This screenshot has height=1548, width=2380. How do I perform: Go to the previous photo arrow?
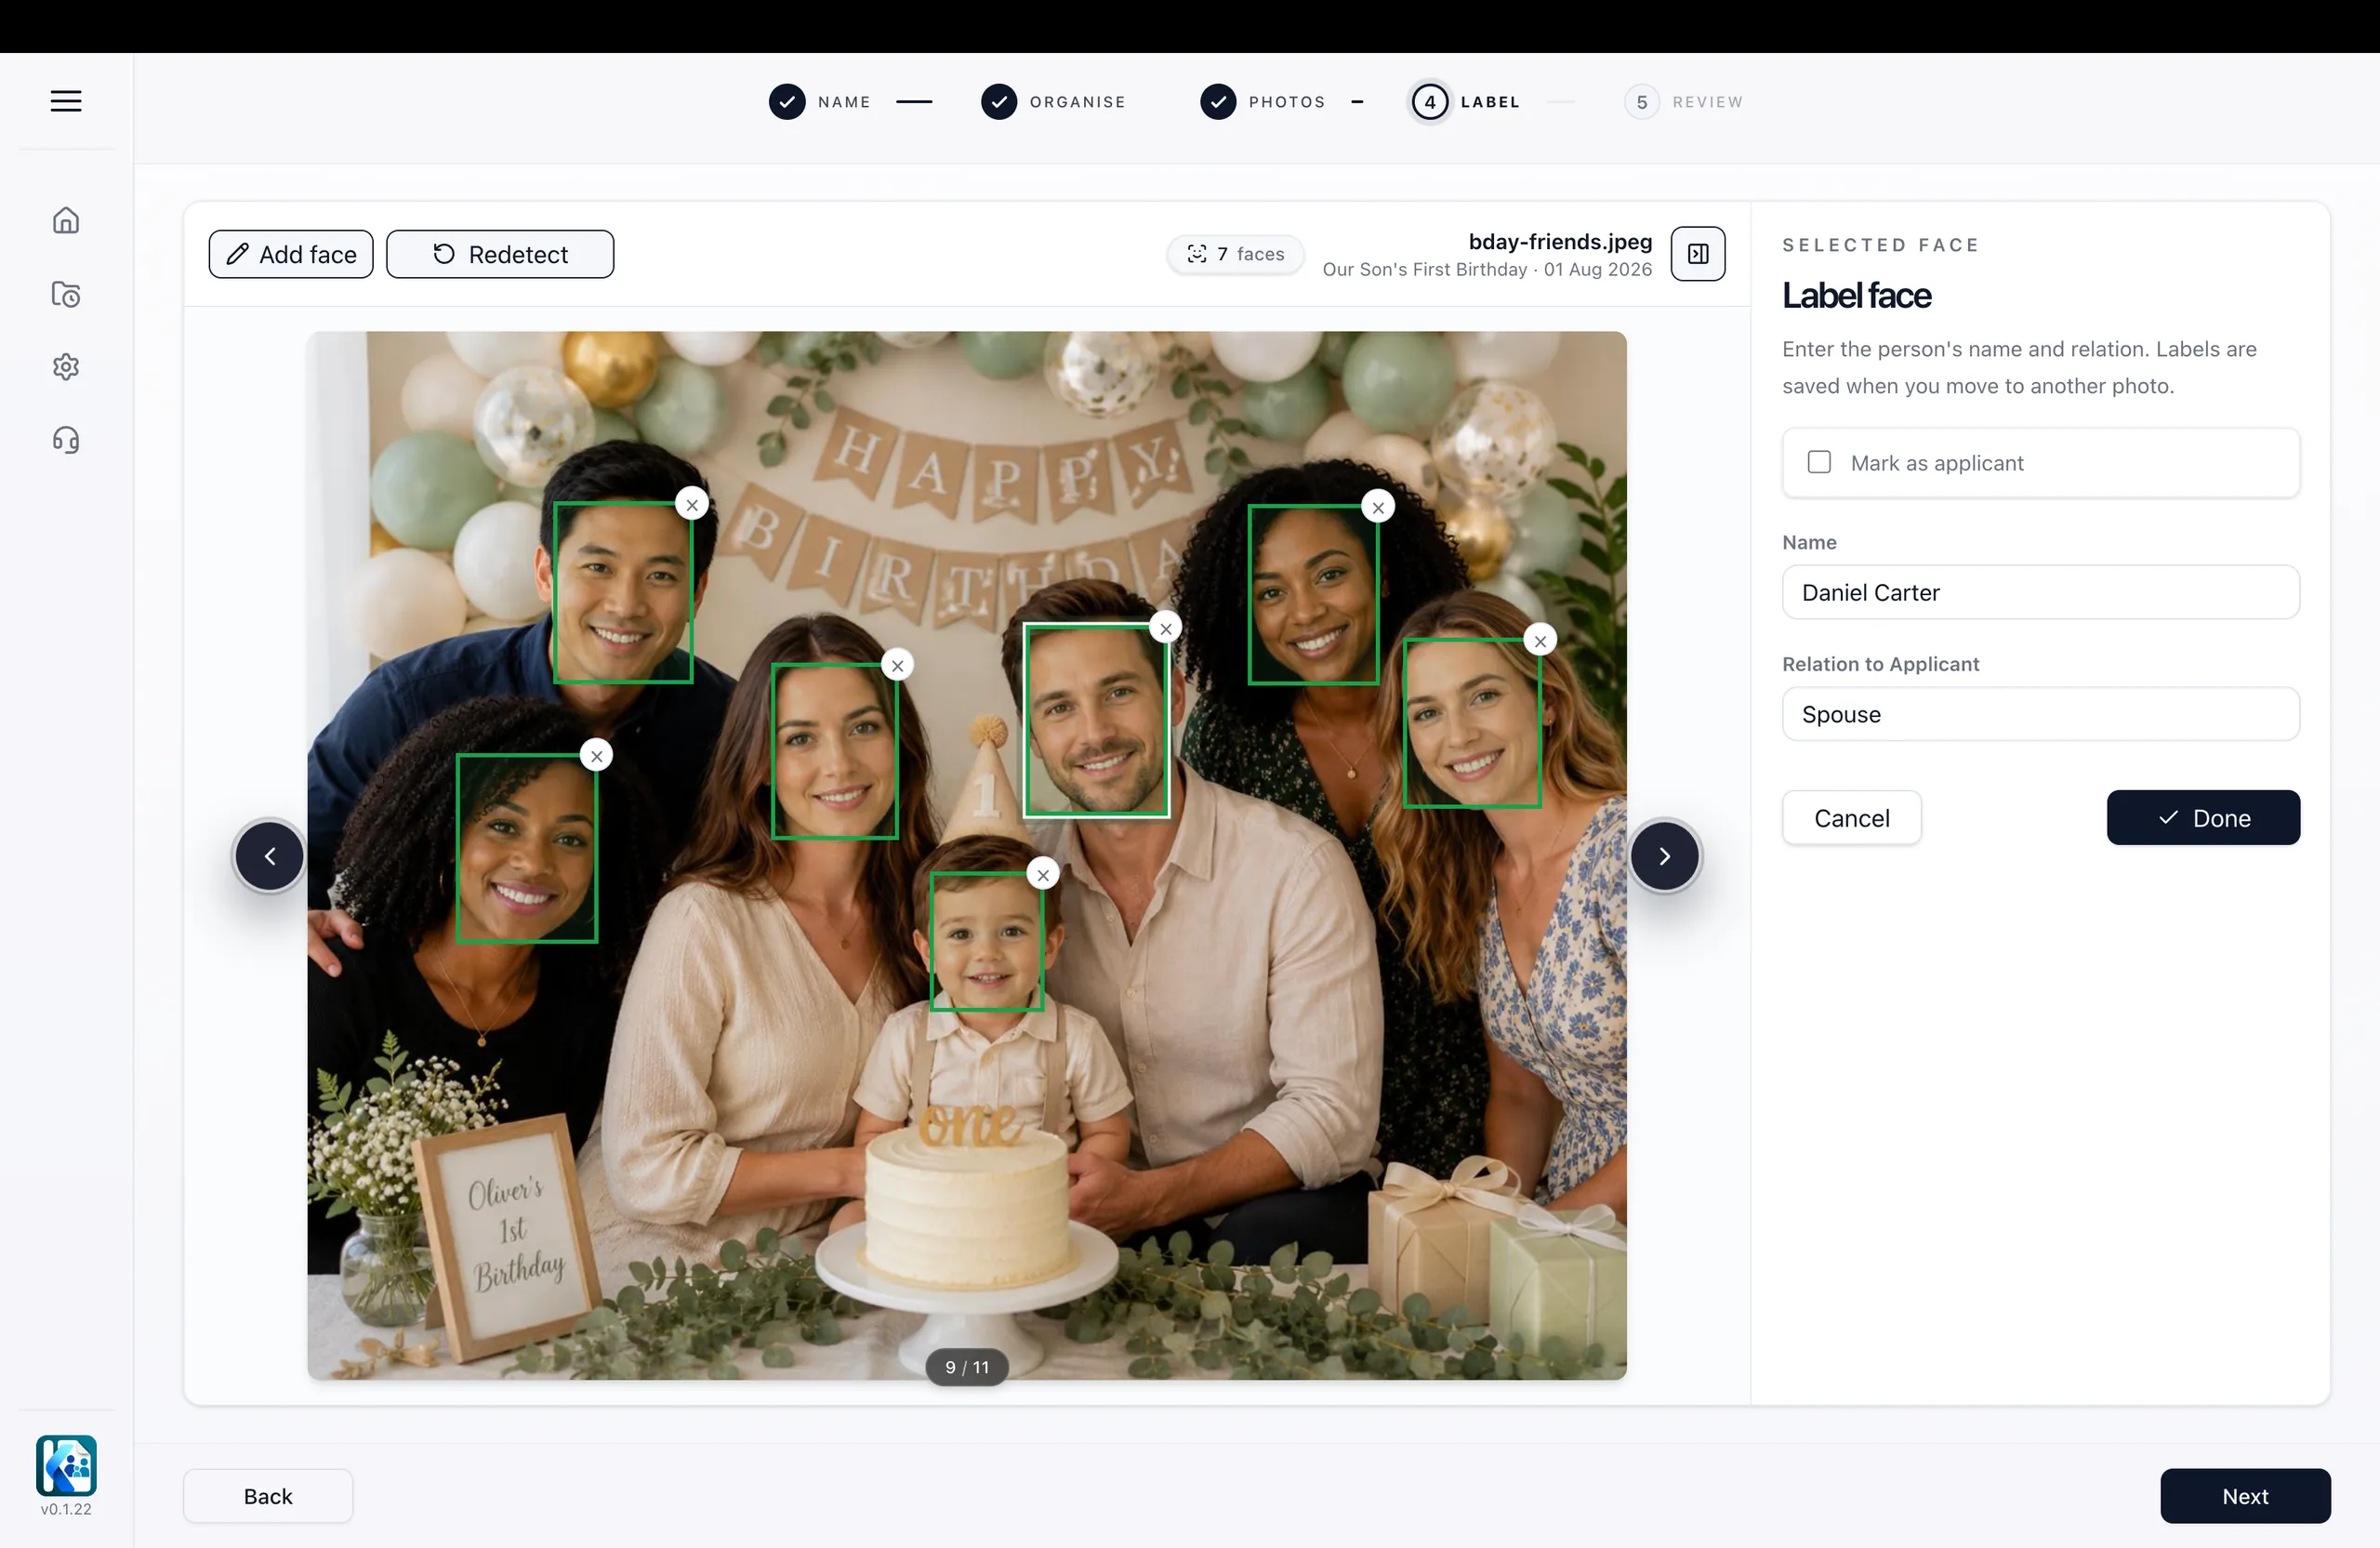[270, 856]
